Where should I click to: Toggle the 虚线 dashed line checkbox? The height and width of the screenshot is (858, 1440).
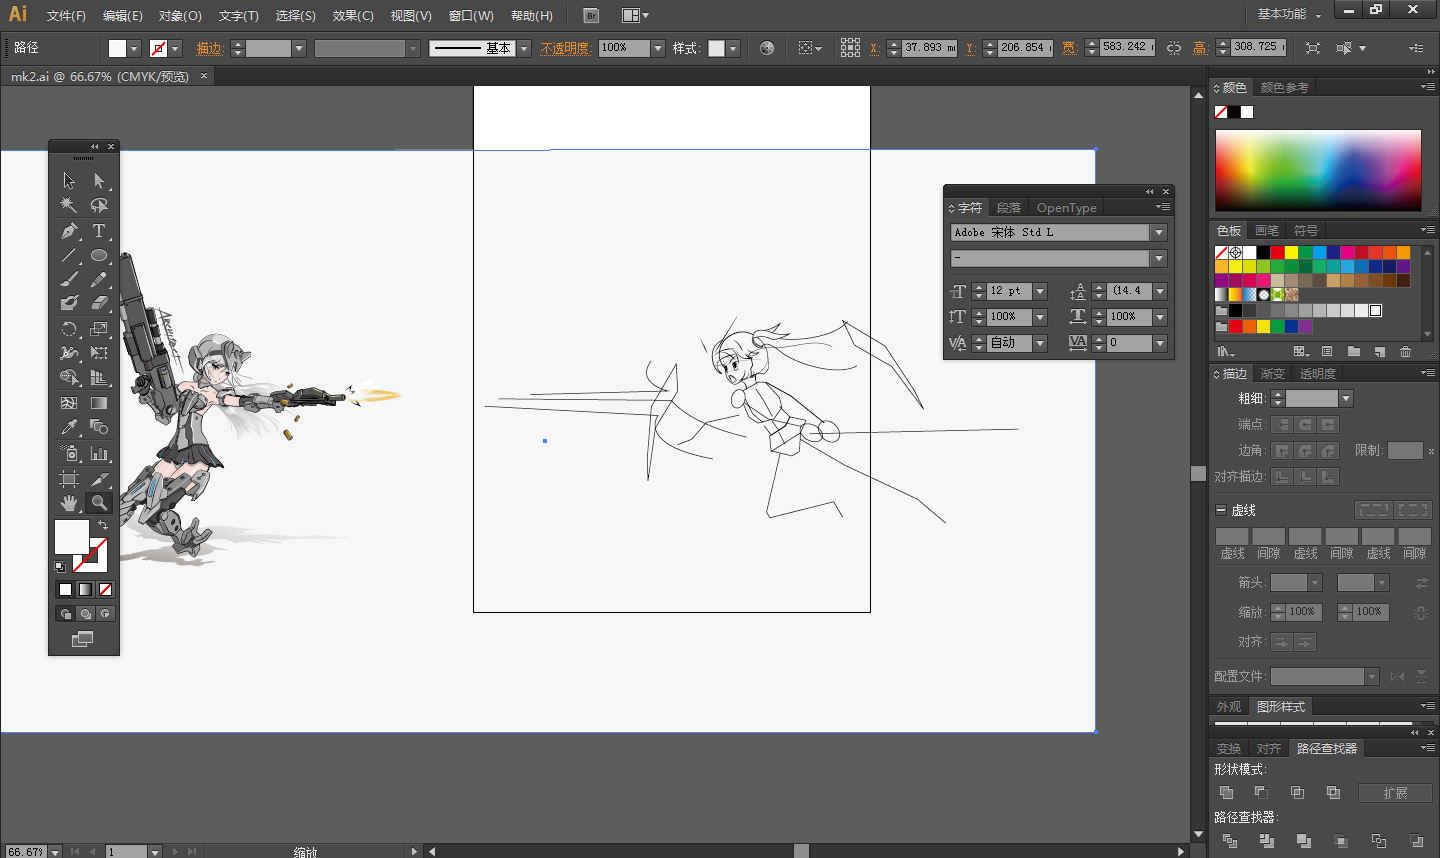(x=1221, y=510)
